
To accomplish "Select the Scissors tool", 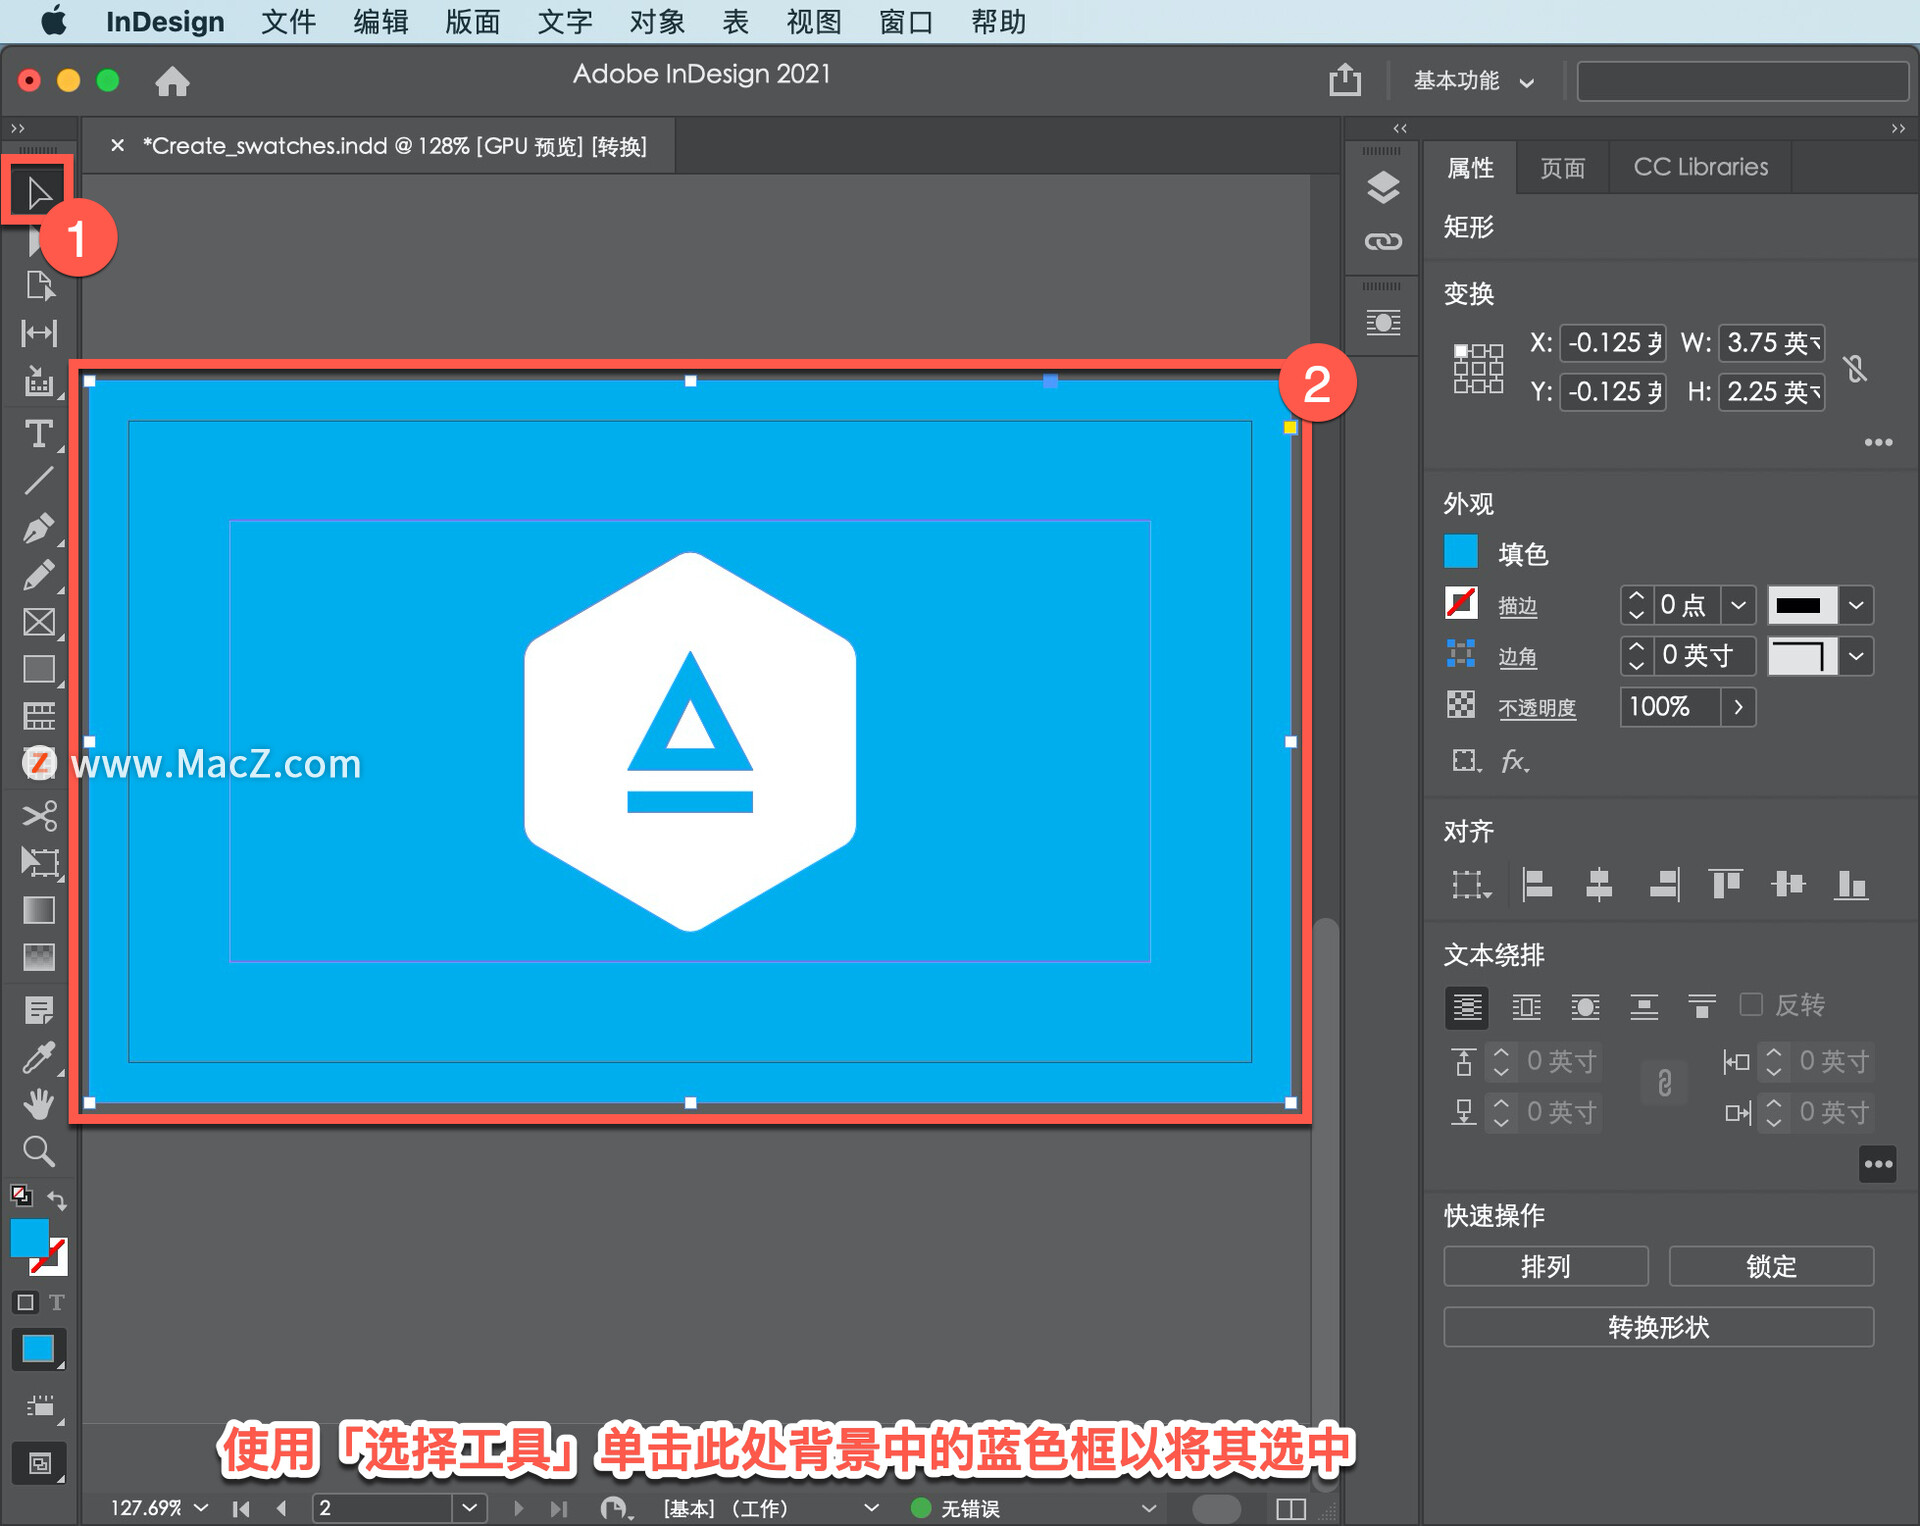I will (38, 816).
